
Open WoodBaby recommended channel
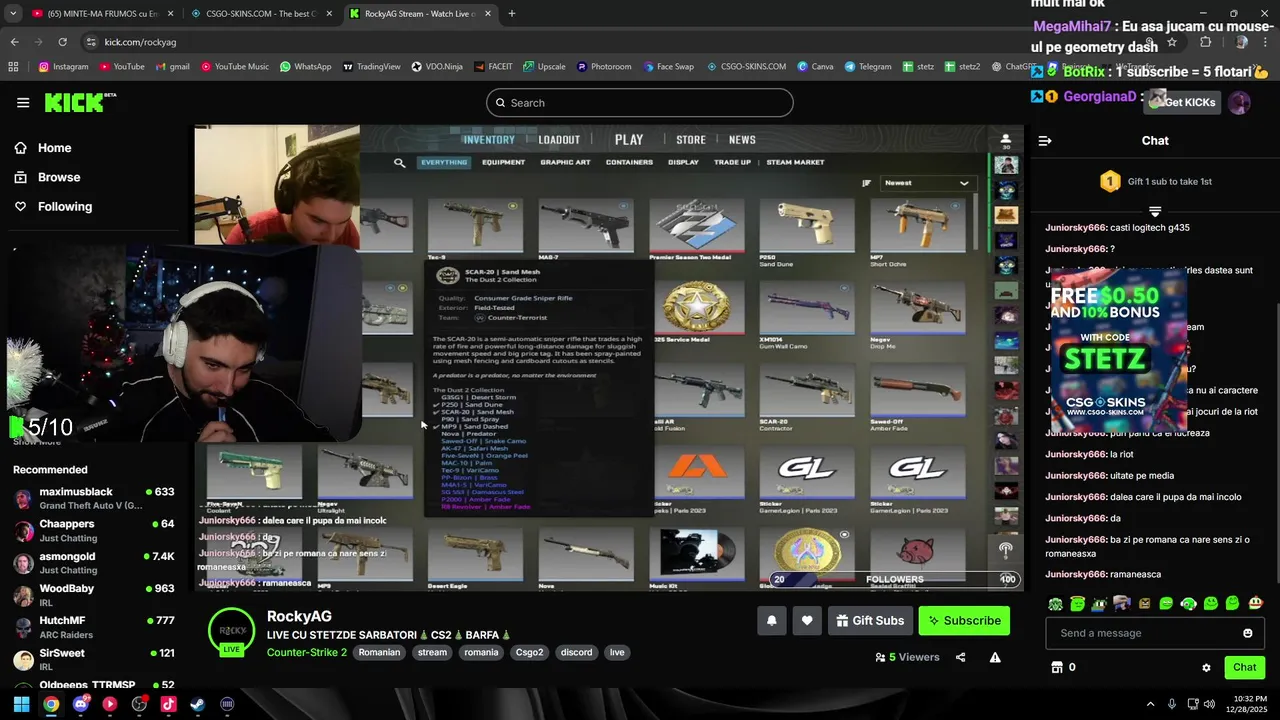[94, 594]
